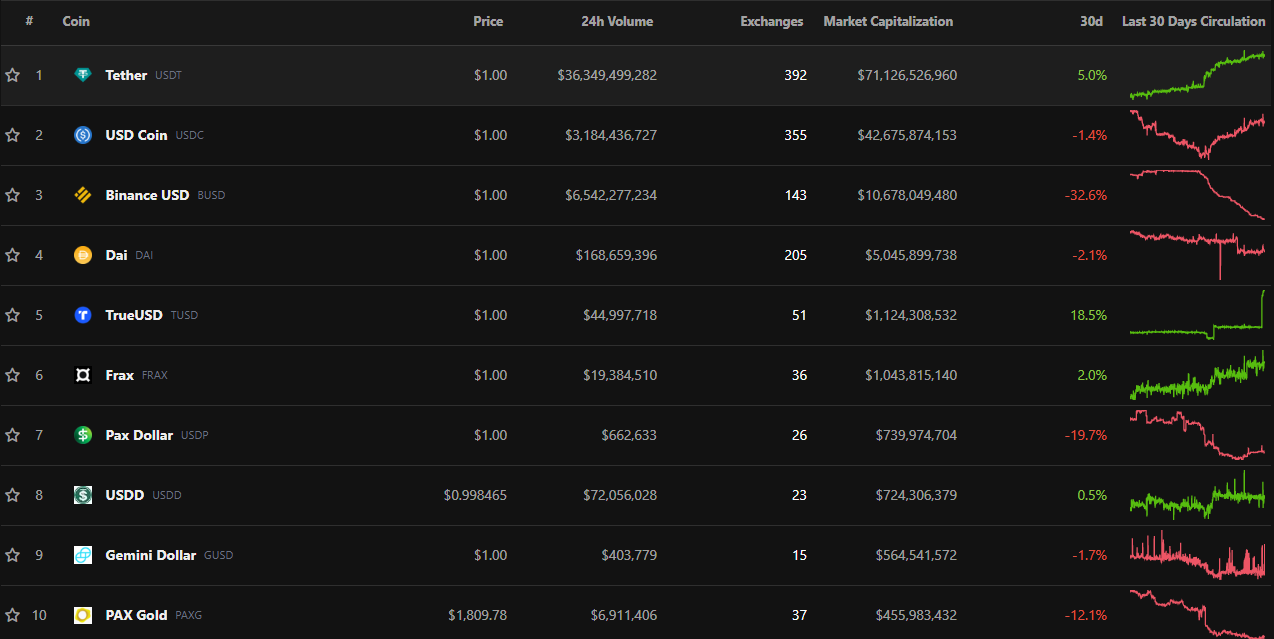The image size is (1274, 639).
Task: Open the USD Coin name link
Action: 136,135
